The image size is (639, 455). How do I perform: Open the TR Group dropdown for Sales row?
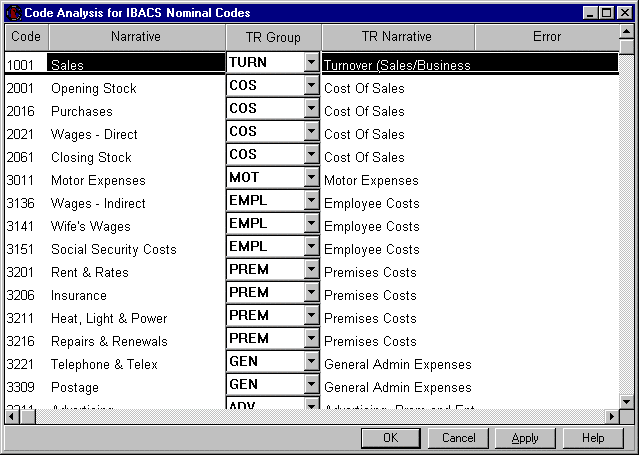311,63
